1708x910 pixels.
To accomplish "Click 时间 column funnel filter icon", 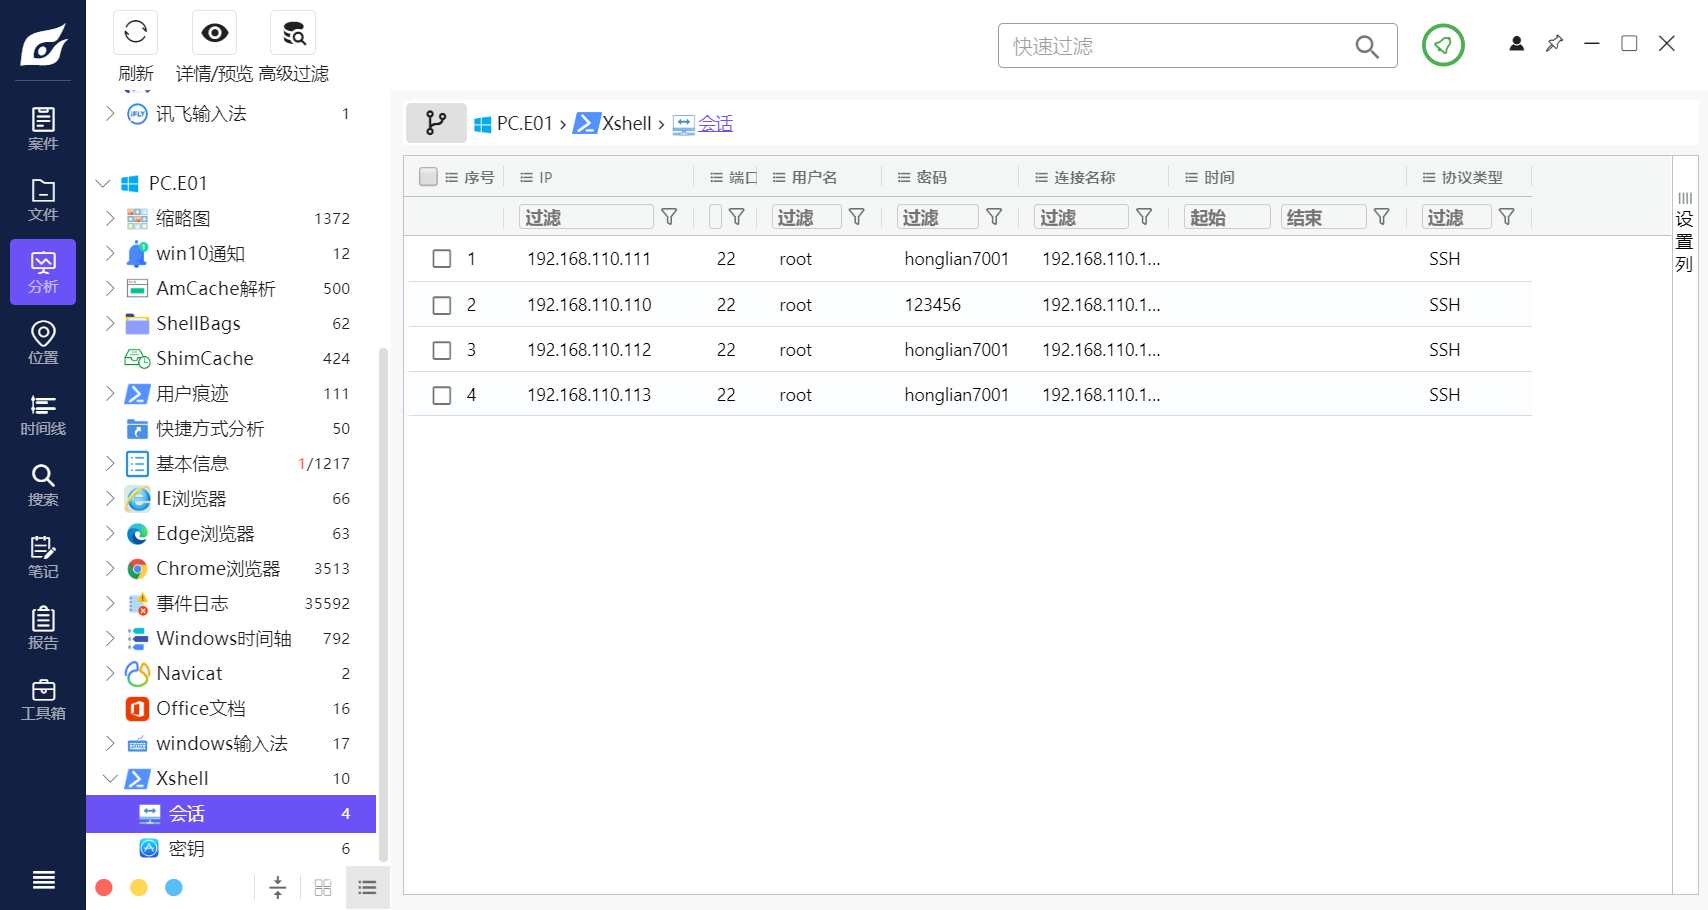I will [x=1382, y=217].
